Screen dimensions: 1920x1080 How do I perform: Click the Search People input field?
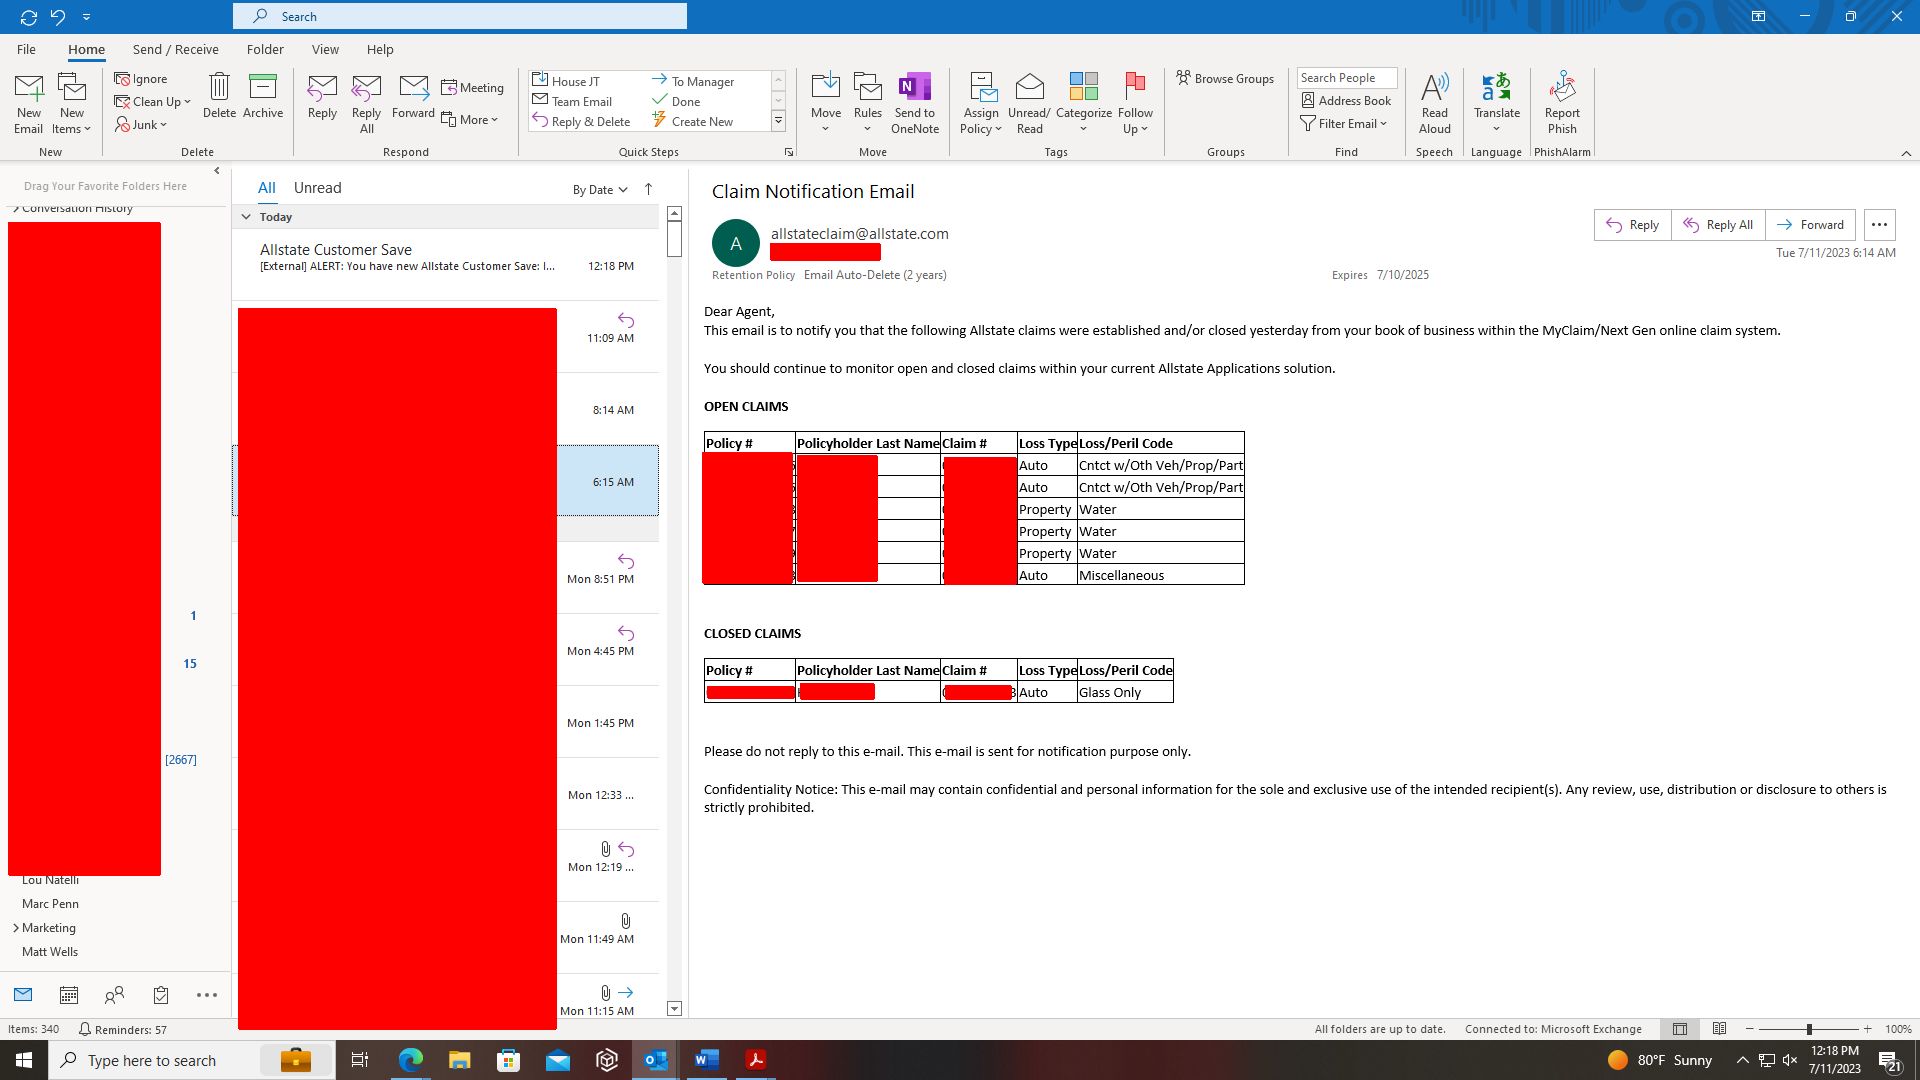click(1346, 78)
